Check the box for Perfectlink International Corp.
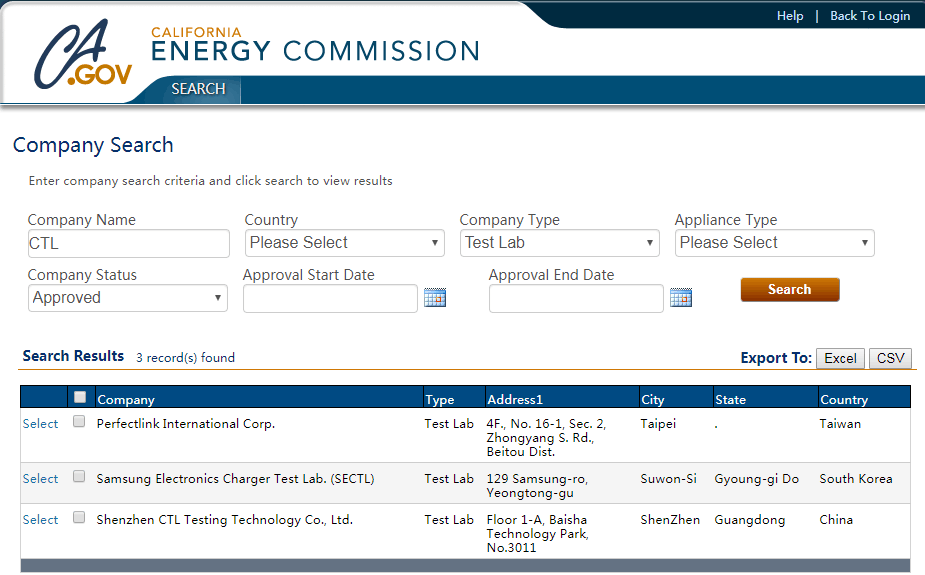Image resolution: width=925 pixels, height=575 pixels. click(79, 421)
